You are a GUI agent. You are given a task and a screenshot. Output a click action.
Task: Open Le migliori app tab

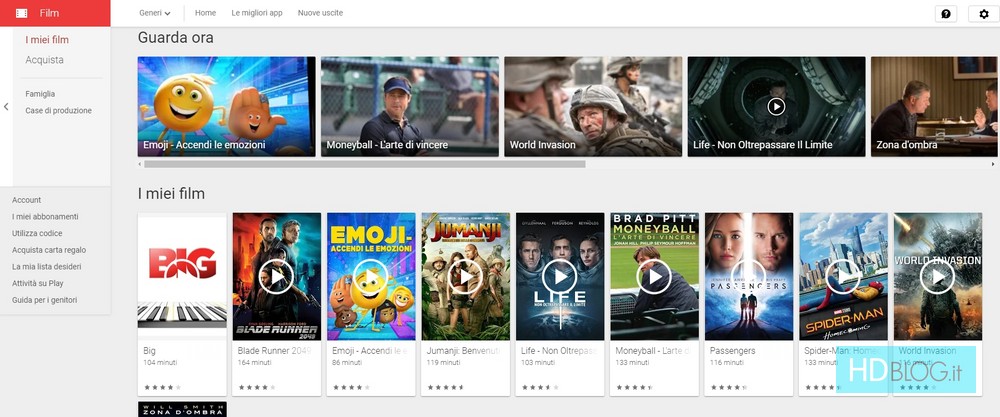coord(256,13)
